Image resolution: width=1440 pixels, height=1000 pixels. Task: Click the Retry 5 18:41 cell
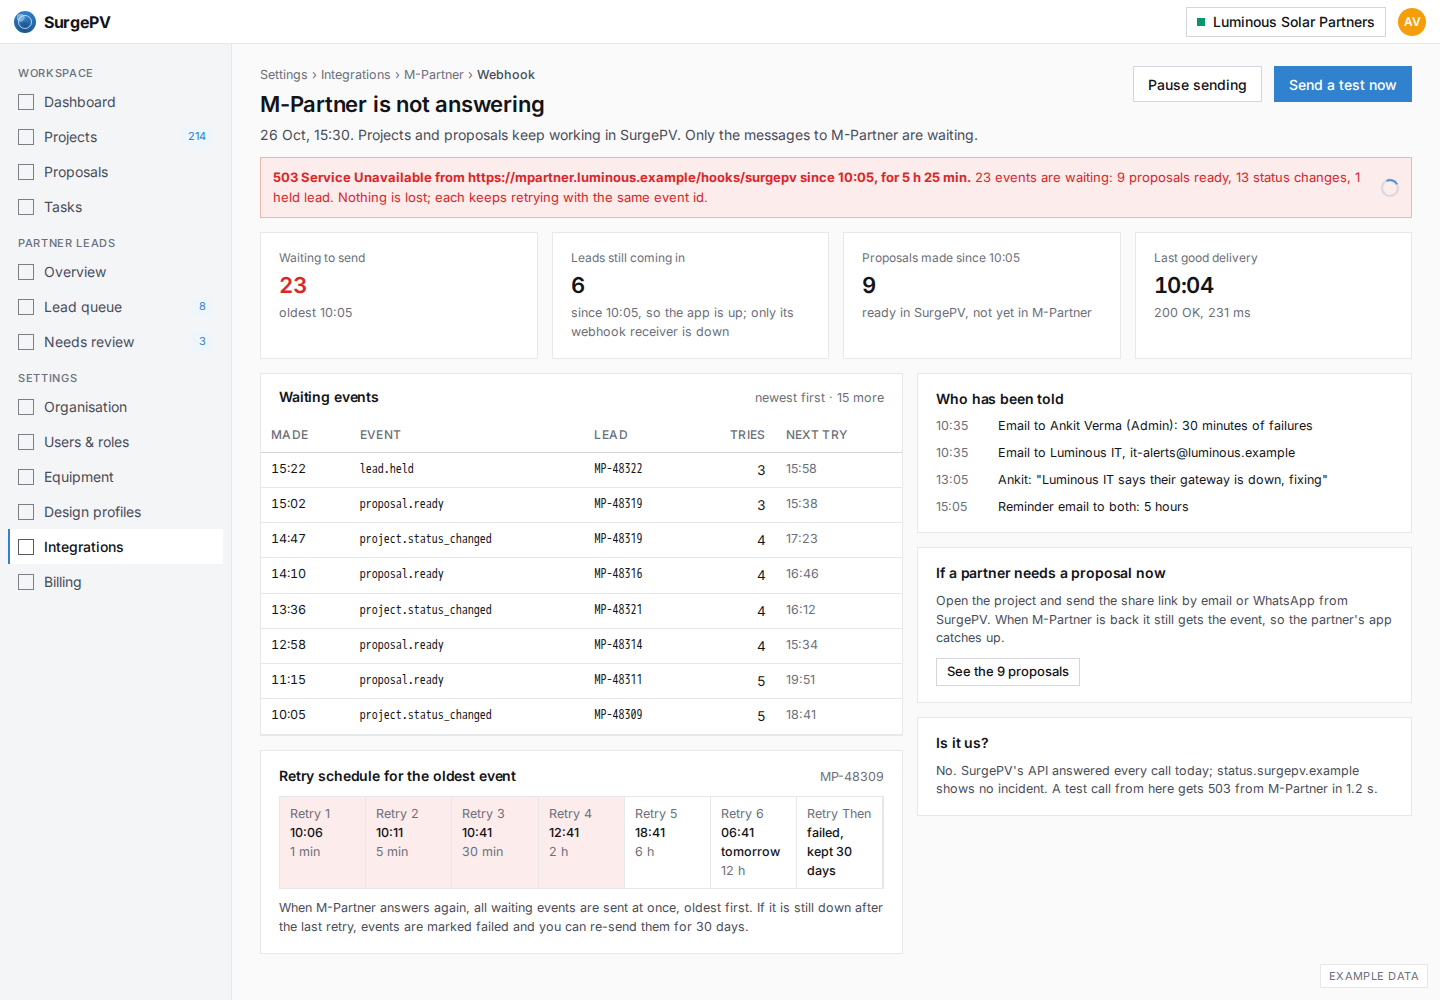click(667, 842)
